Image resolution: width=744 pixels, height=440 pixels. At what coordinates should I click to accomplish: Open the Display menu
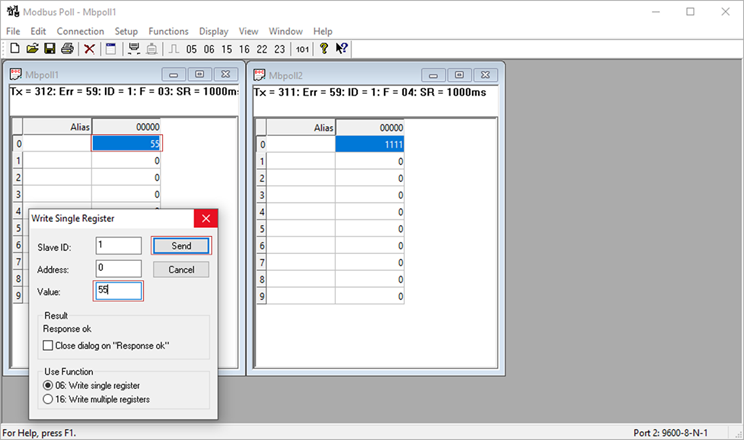[214, 31]
